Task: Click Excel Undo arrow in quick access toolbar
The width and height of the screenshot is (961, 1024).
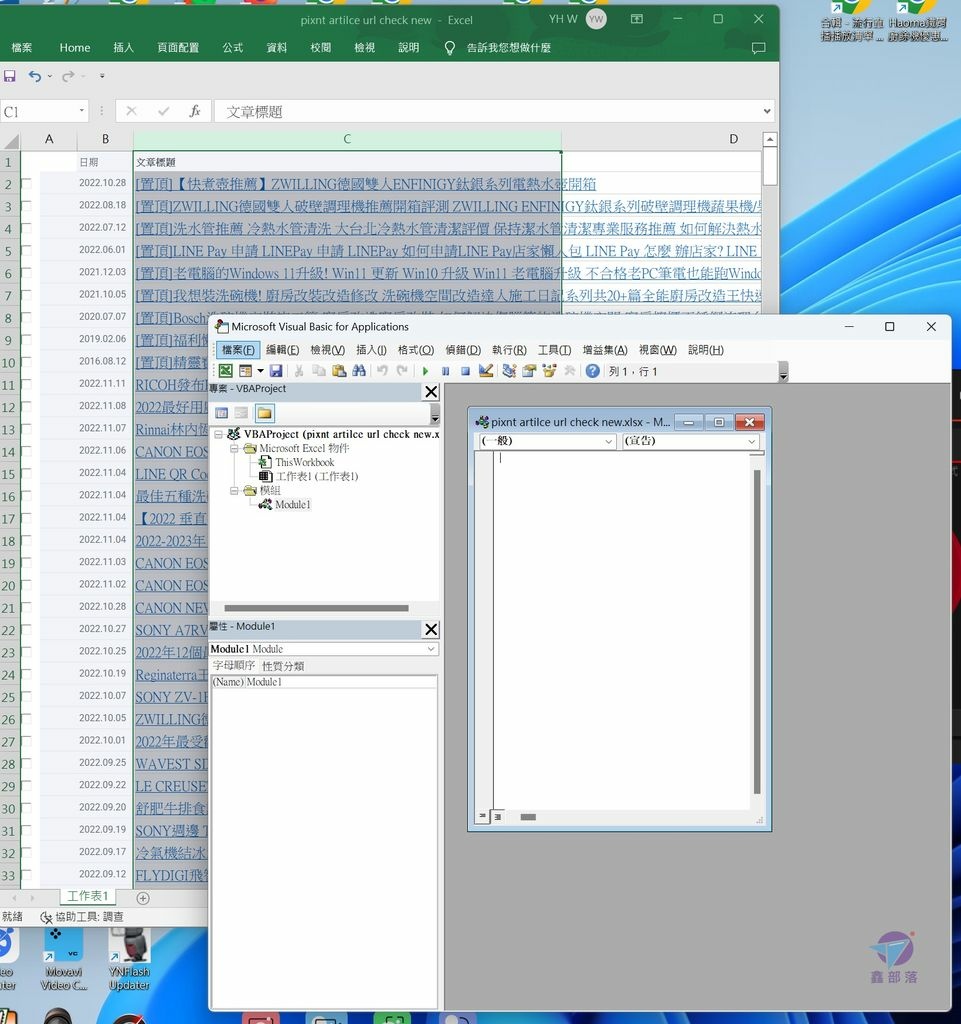Action: click(x=35, y=76)
